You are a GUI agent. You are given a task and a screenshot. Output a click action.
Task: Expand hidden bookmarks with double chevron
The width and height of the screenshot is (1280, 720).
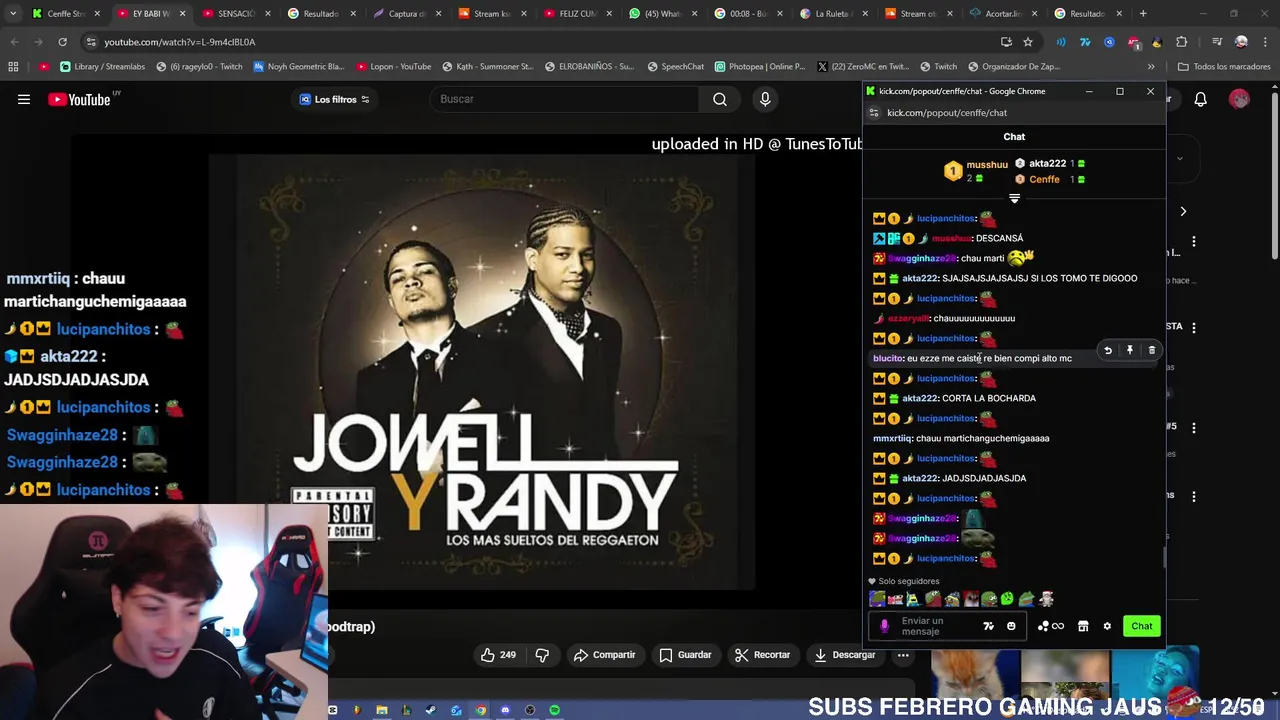point(1151,67)
